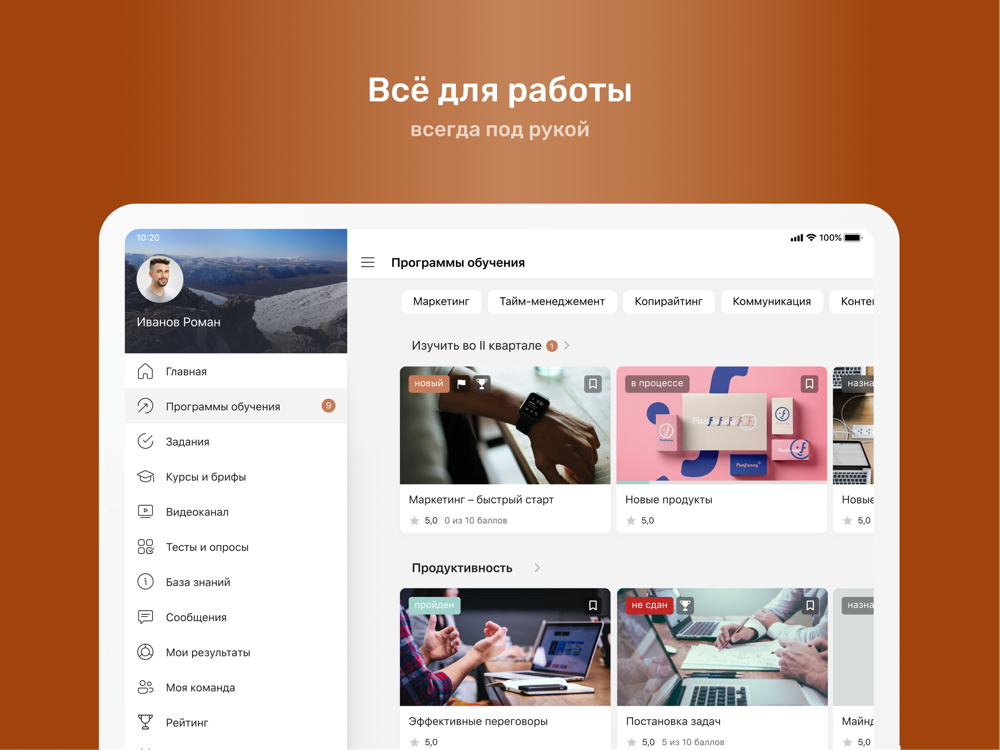
Task: Open the pink packaging course thumbnail
Action: coord(721,425)
